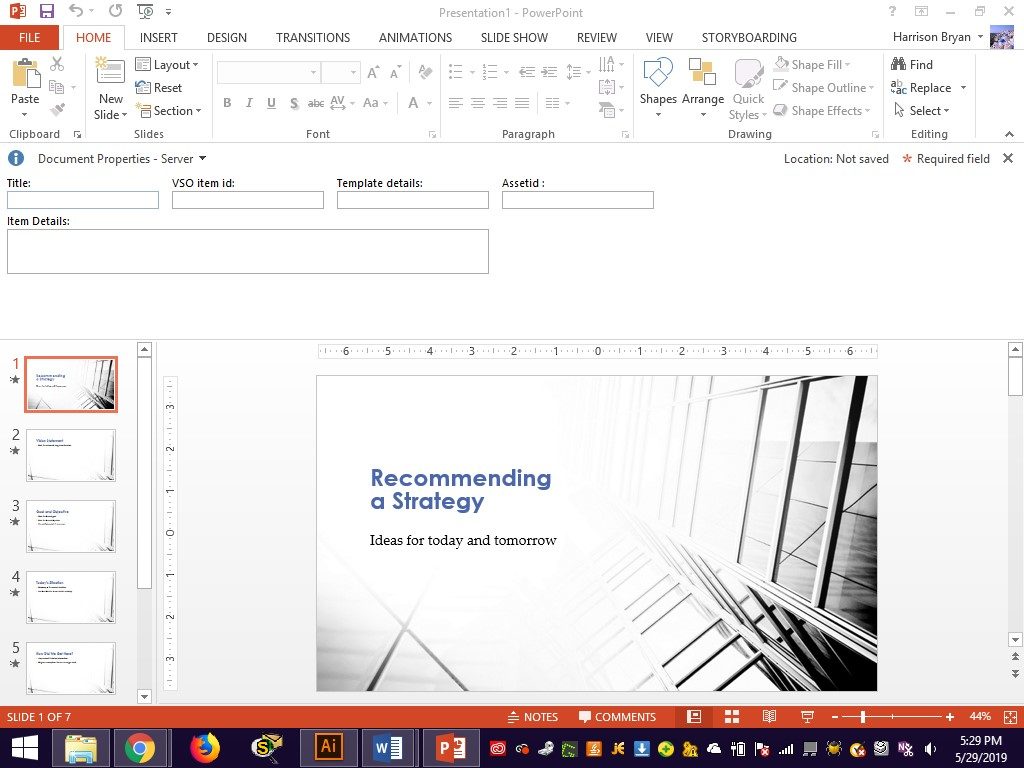Click the New Slide icon
Viewport: 1024px width, 768px height.
click(x=110, y=73)
